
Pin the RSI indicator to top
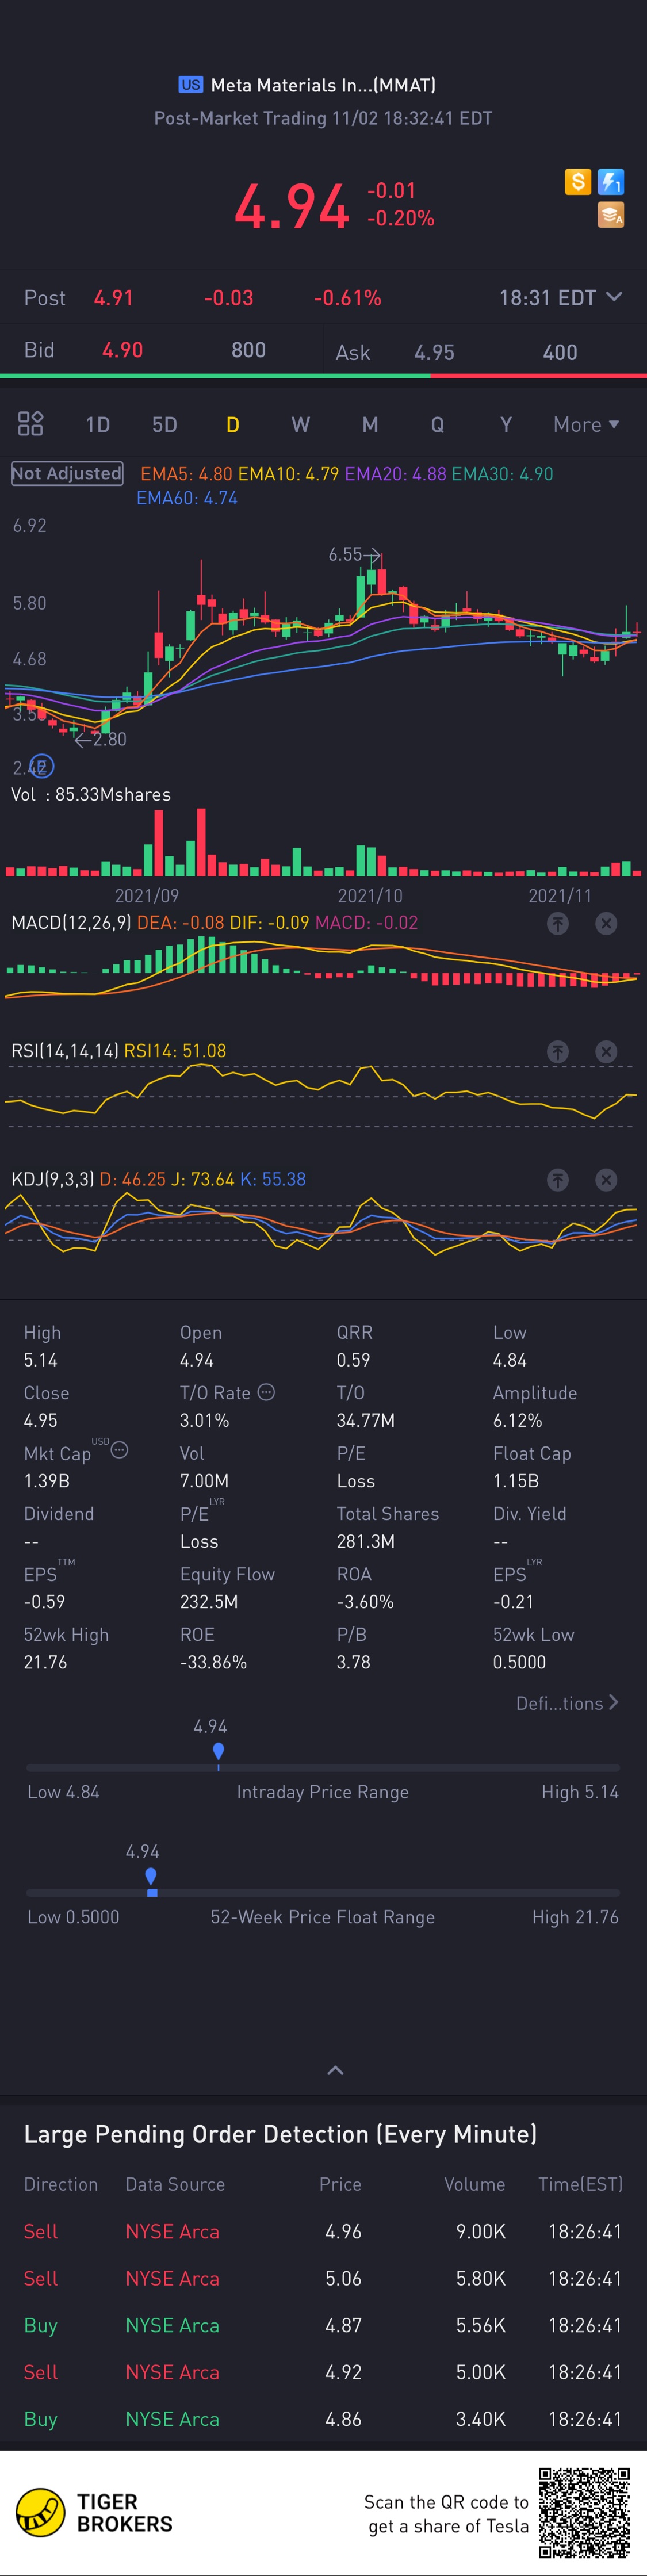click(x=558, y=1052)
